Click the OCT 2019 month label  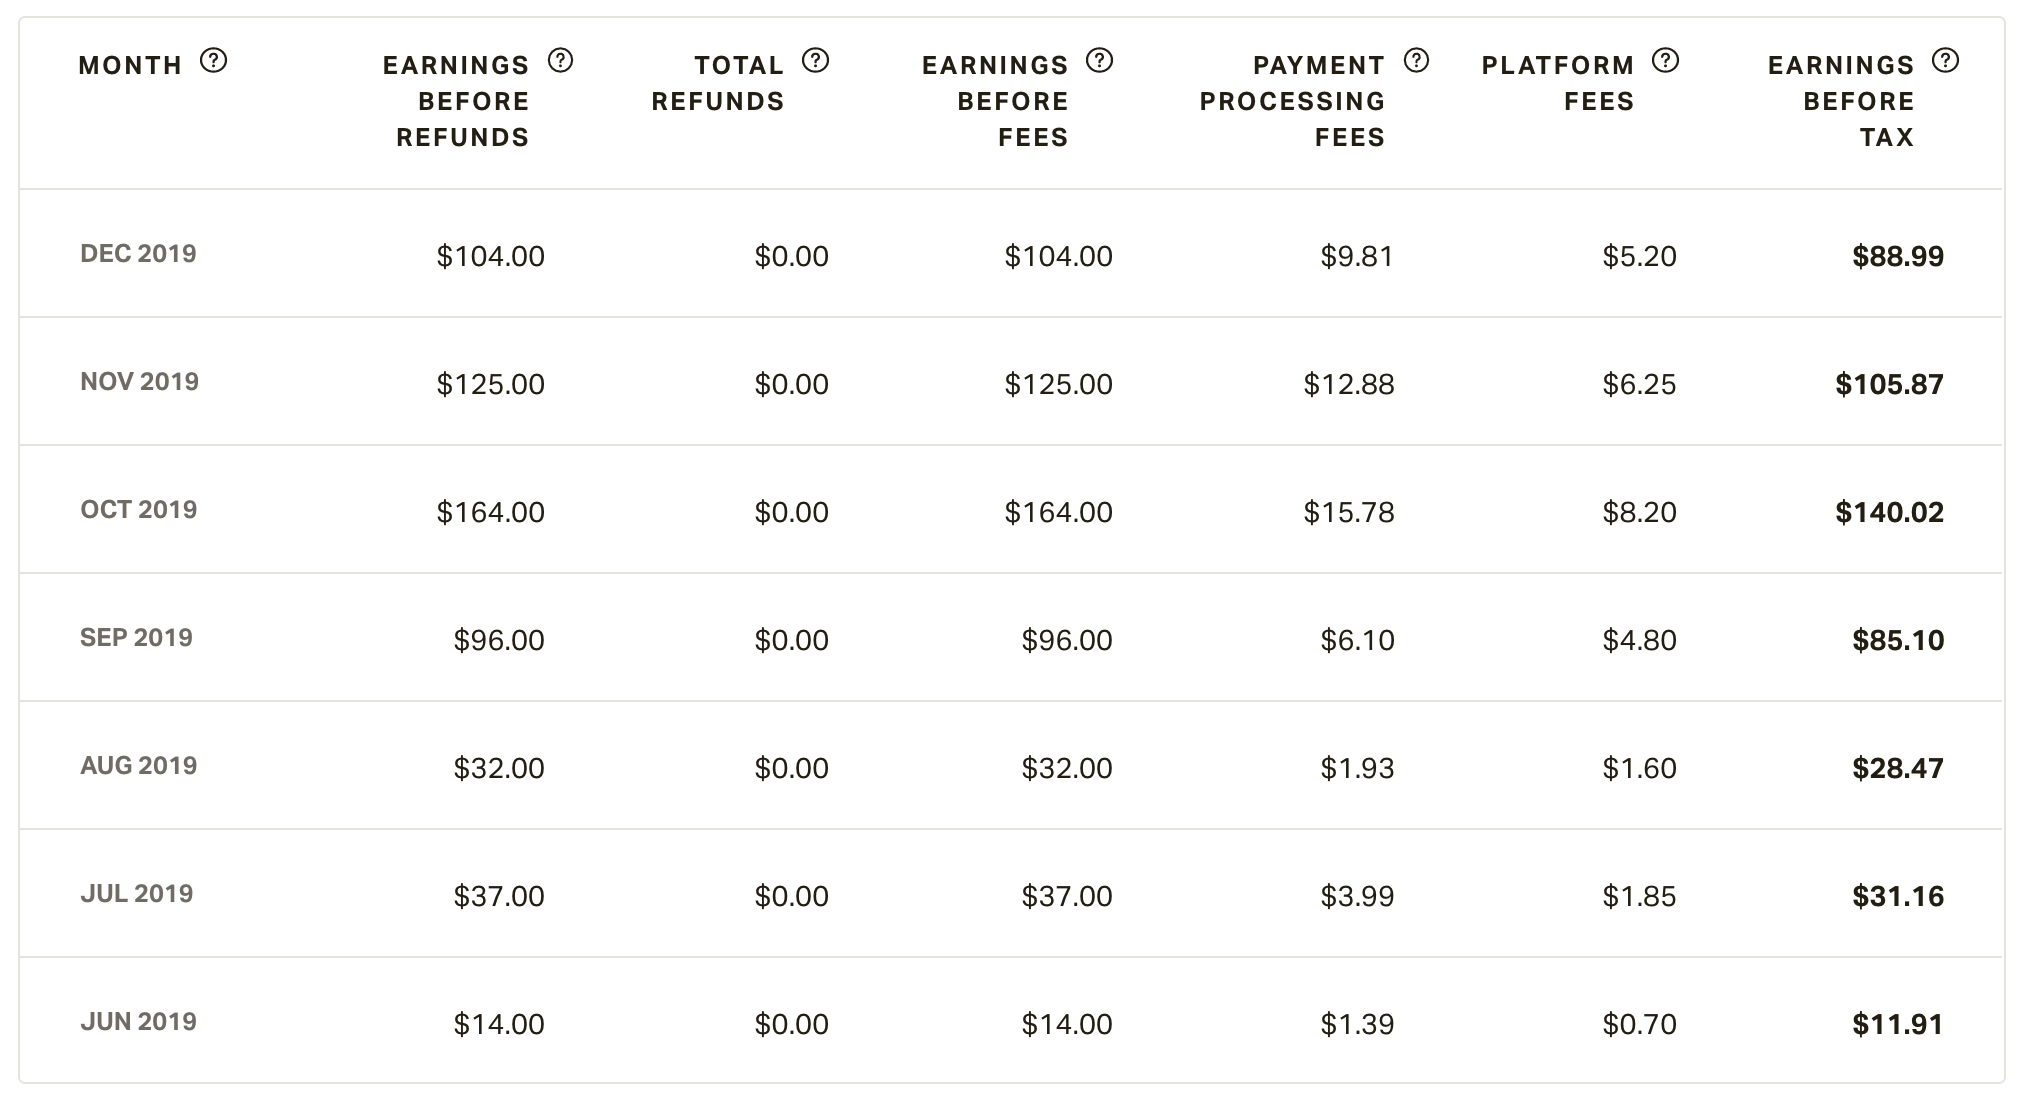138,510
